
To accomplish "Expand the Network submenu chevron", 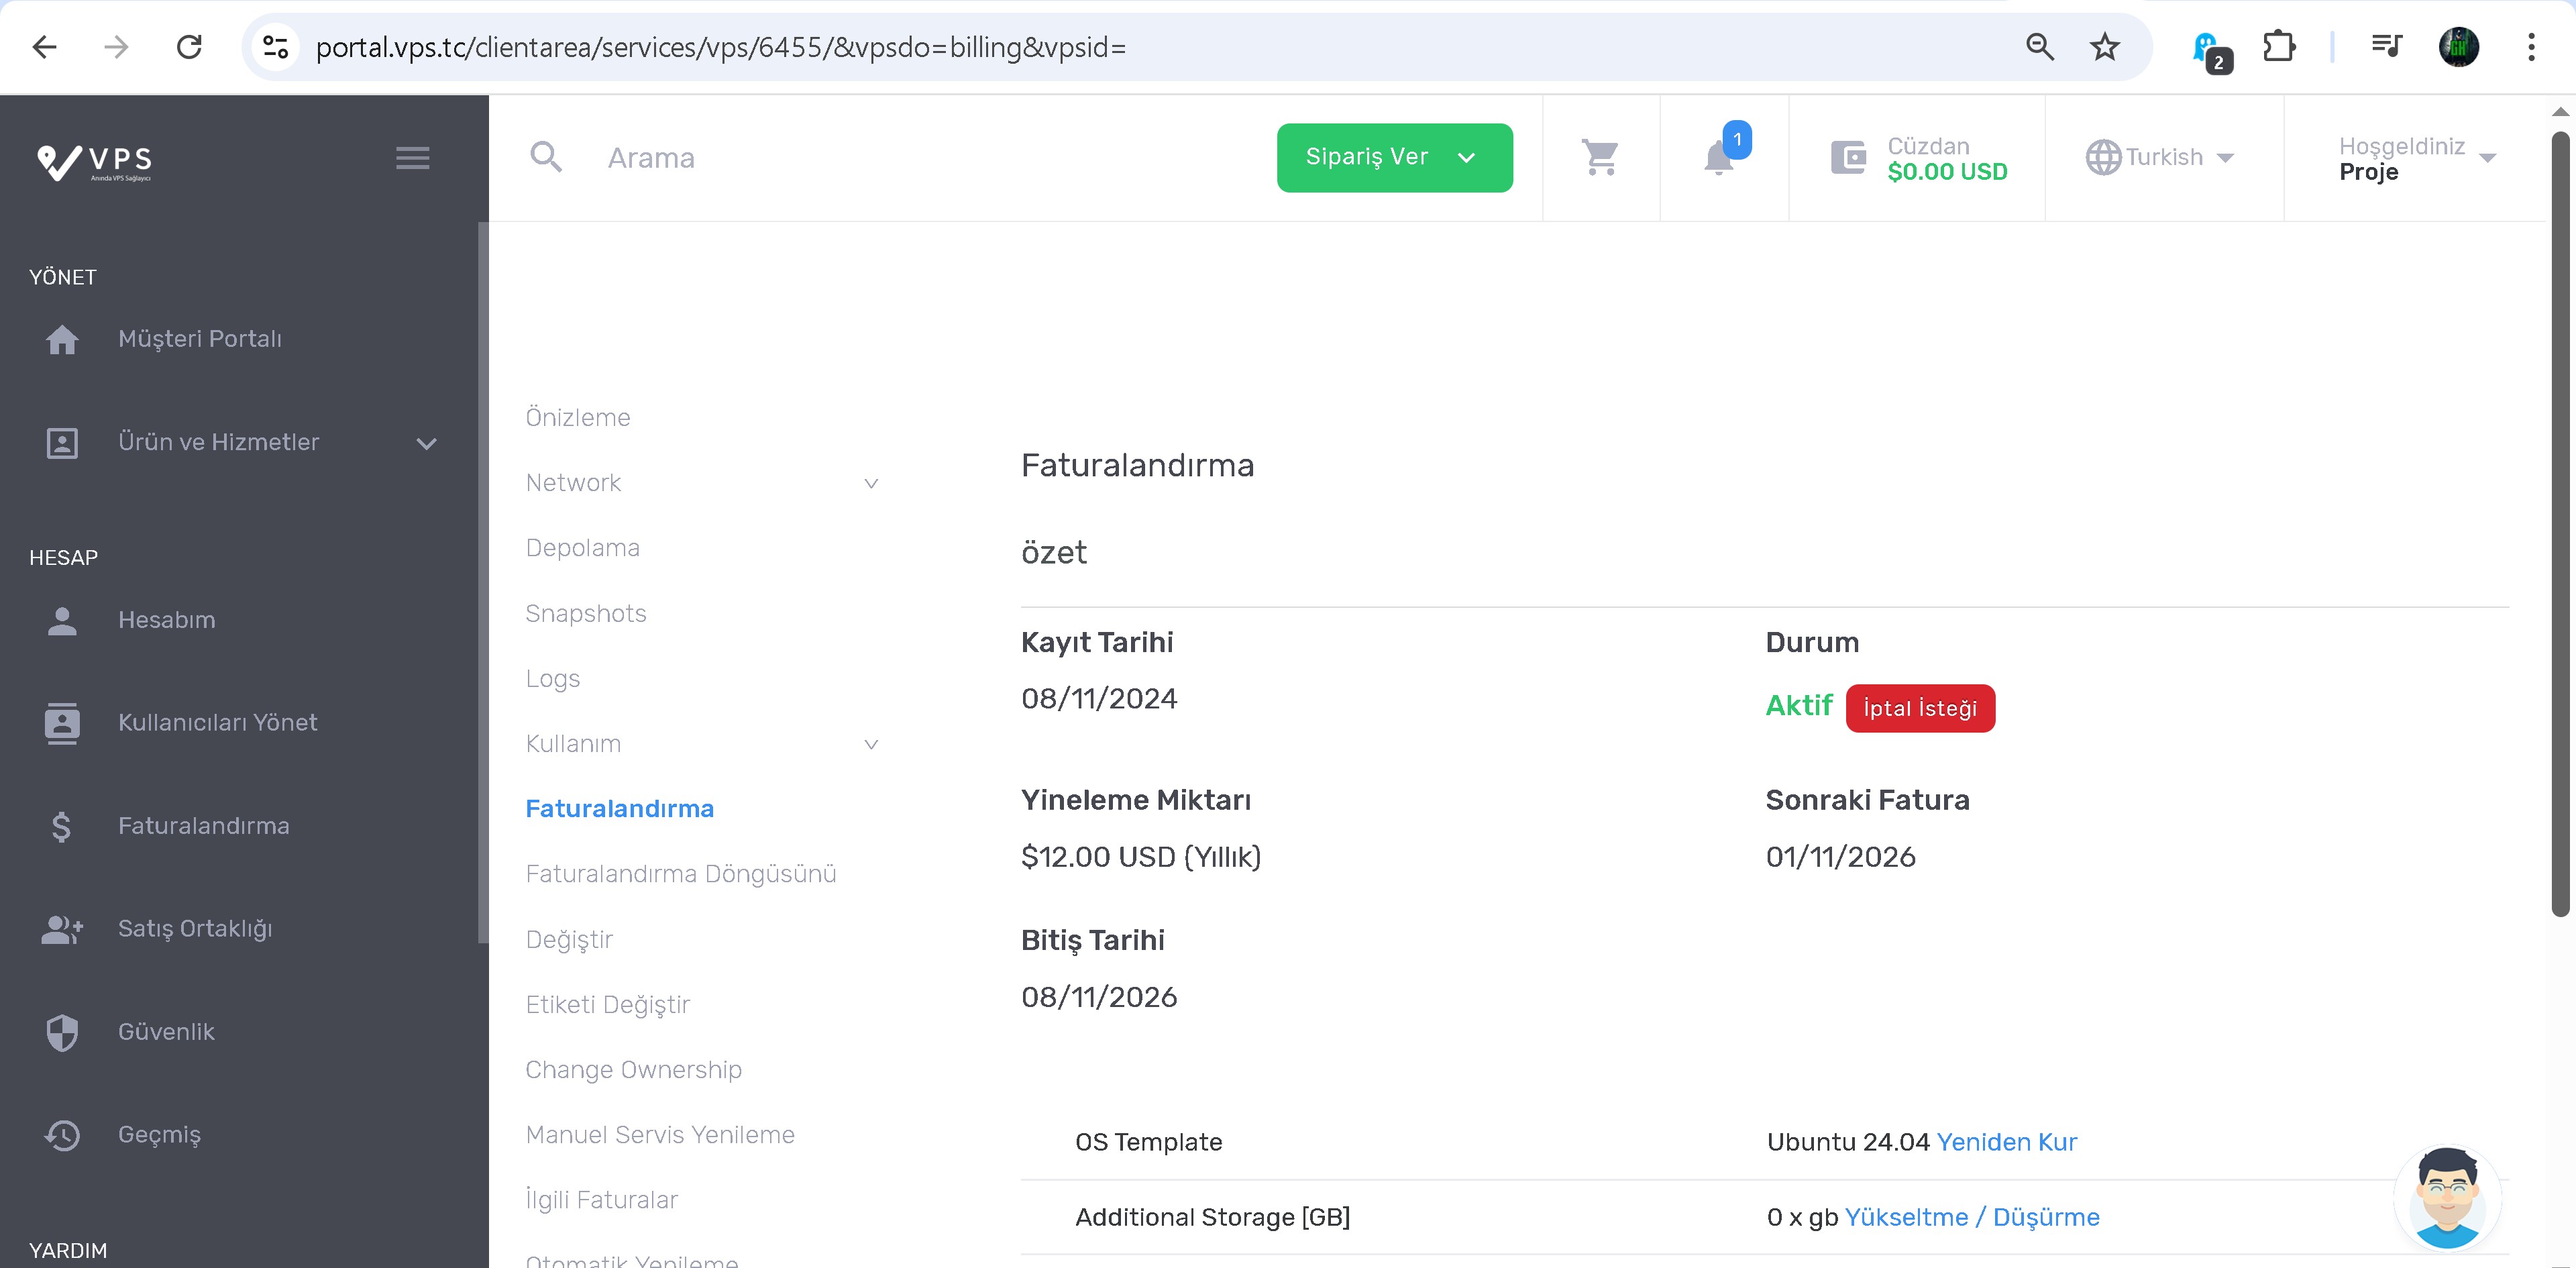I will point(871,484).
